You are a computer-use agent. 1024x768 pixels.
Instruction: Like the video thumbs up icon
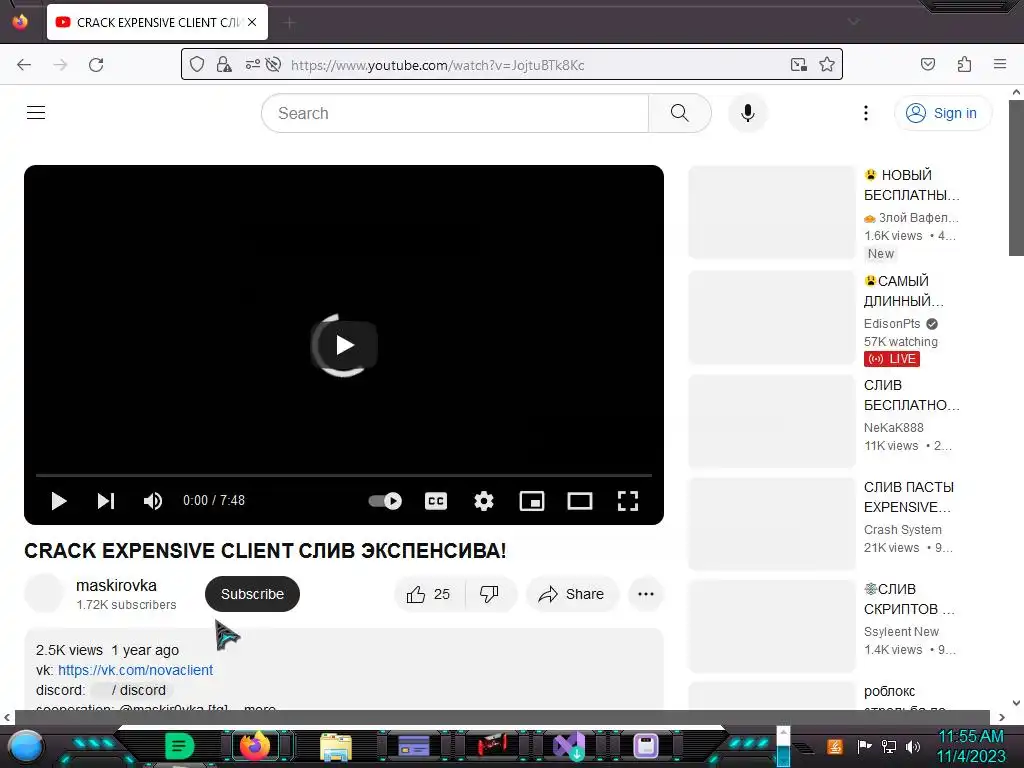(x=428, y=594)
